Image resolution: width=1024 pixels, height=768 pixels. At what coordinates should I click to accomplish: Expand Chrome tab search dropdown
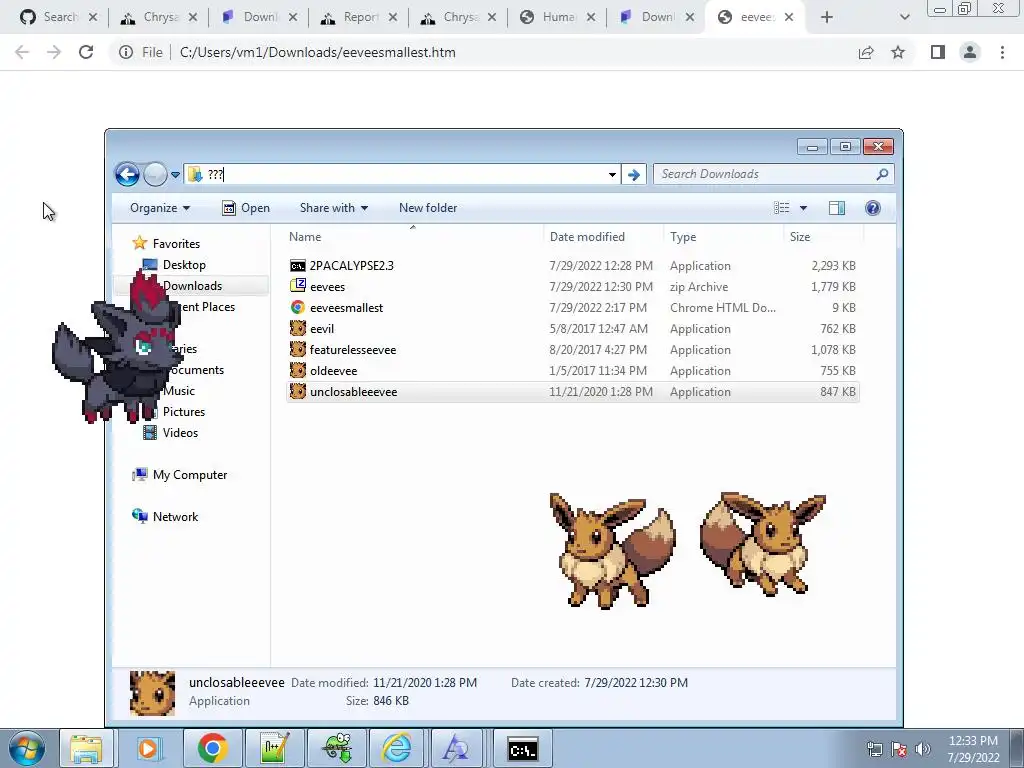pyautogui.click(x=904, y=17)
